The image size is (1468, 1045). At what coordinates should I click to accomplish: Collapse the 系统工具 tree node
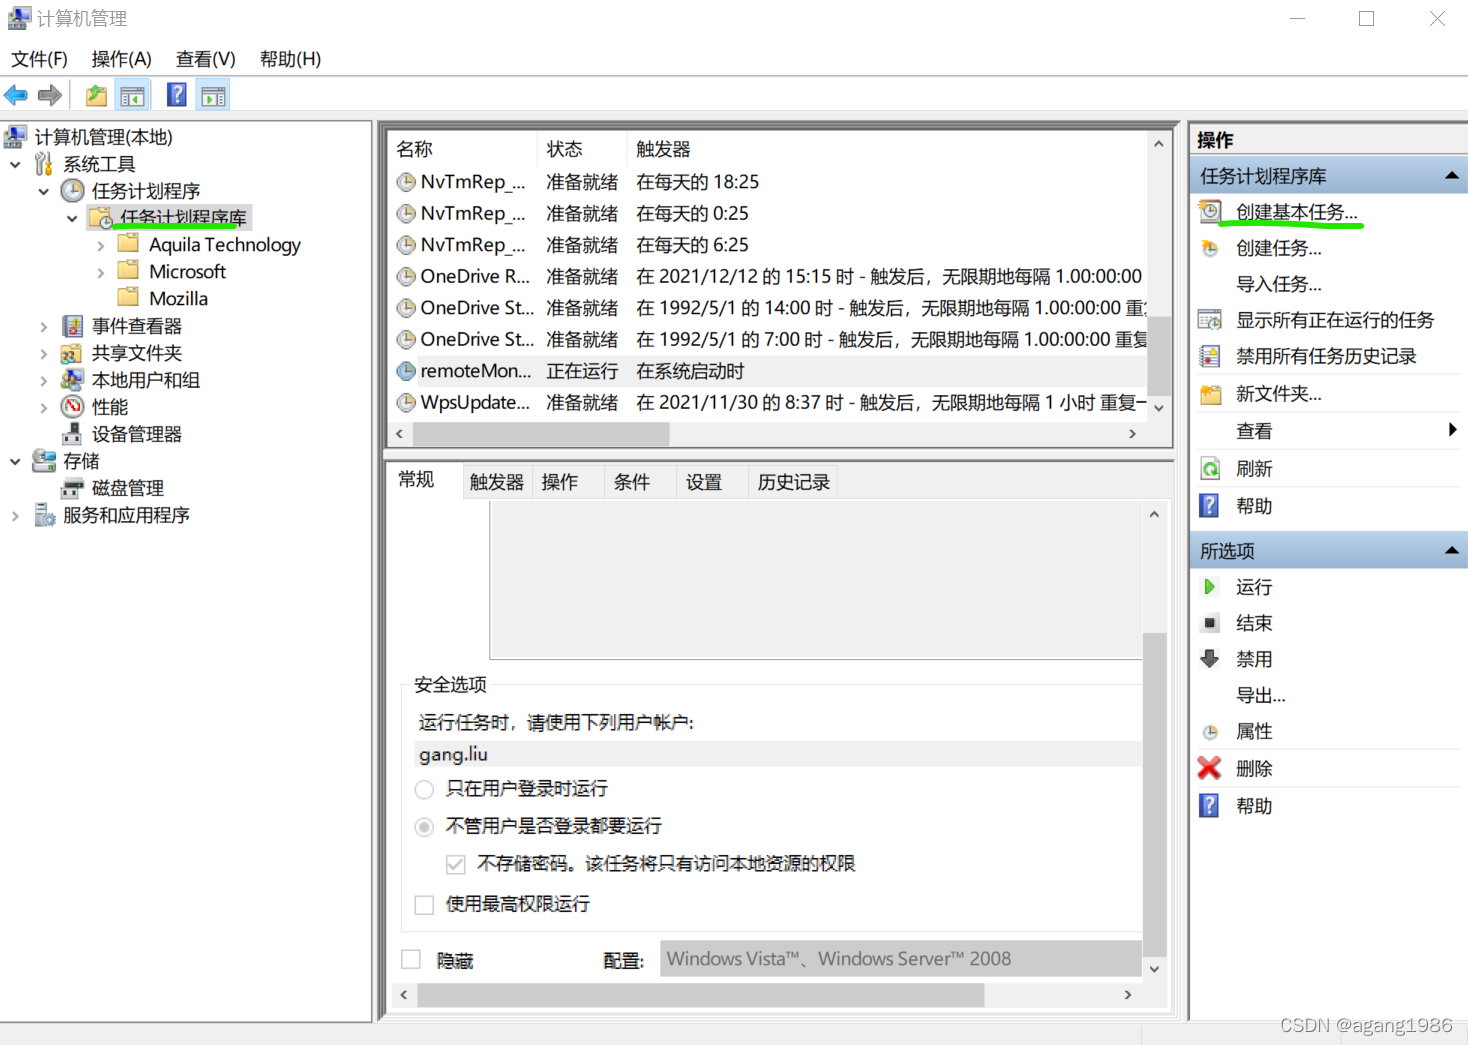[x=15, y=164]
